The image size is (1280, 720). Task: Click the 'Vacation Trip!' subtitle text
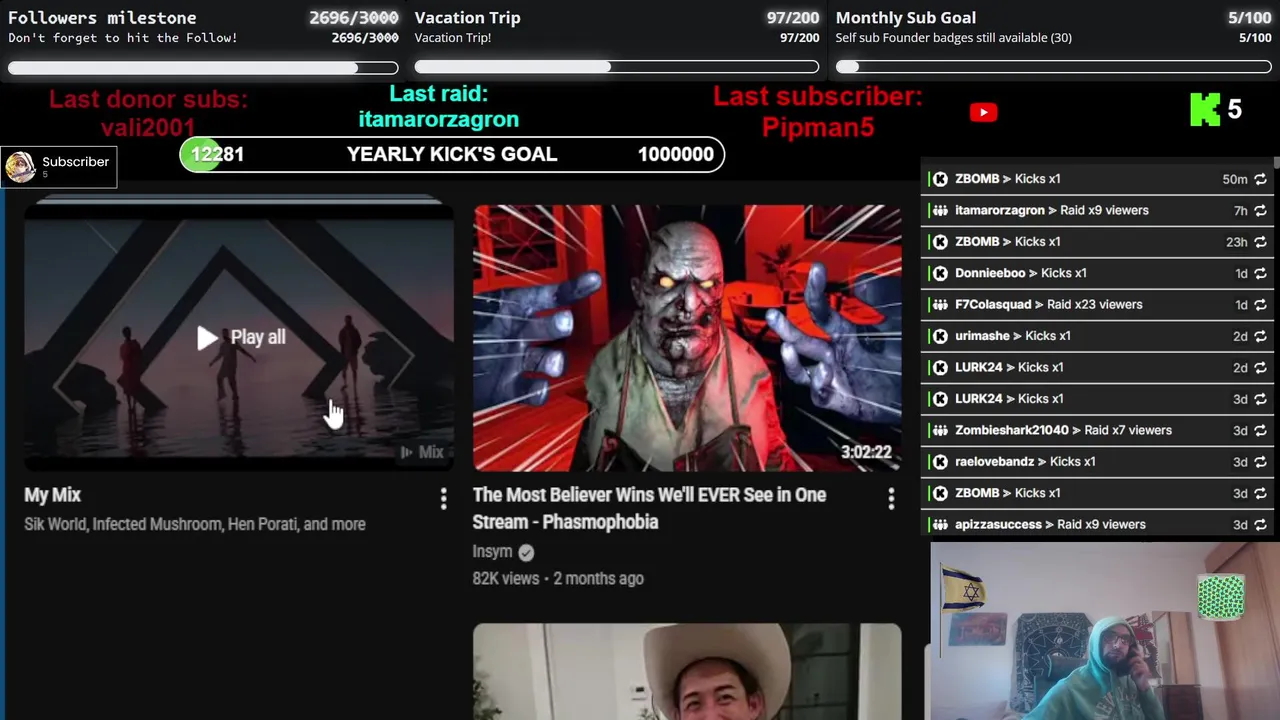click(x=453, y=38)
